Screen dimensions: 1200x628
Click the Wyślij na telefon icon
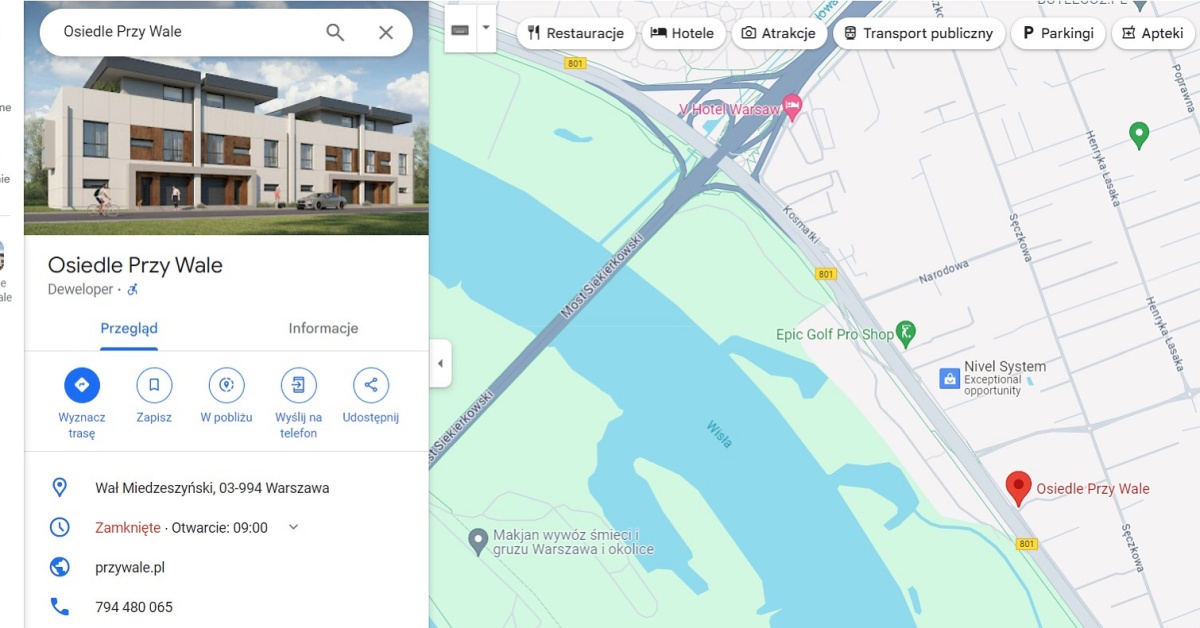pyautogui.click(x=298, y=385)
